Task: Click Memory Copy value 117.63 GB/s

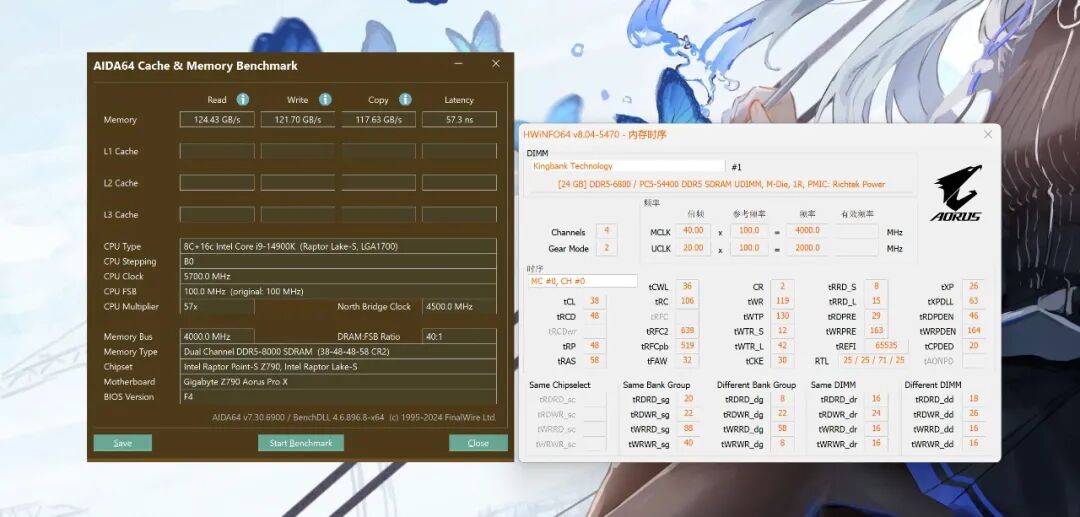Action: tap(378, 120)
